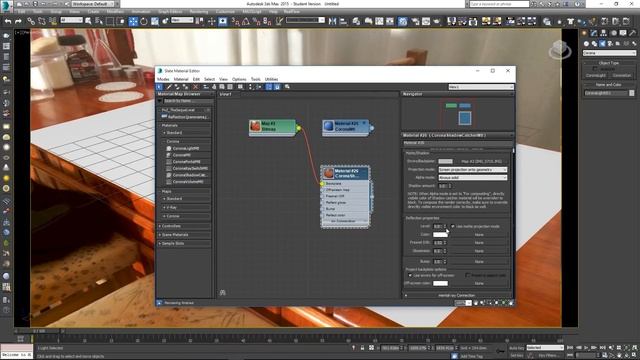The image size is (640, 360).
Task: Open the Align tool in main toolbar
Action: click(x=343, y=21)
